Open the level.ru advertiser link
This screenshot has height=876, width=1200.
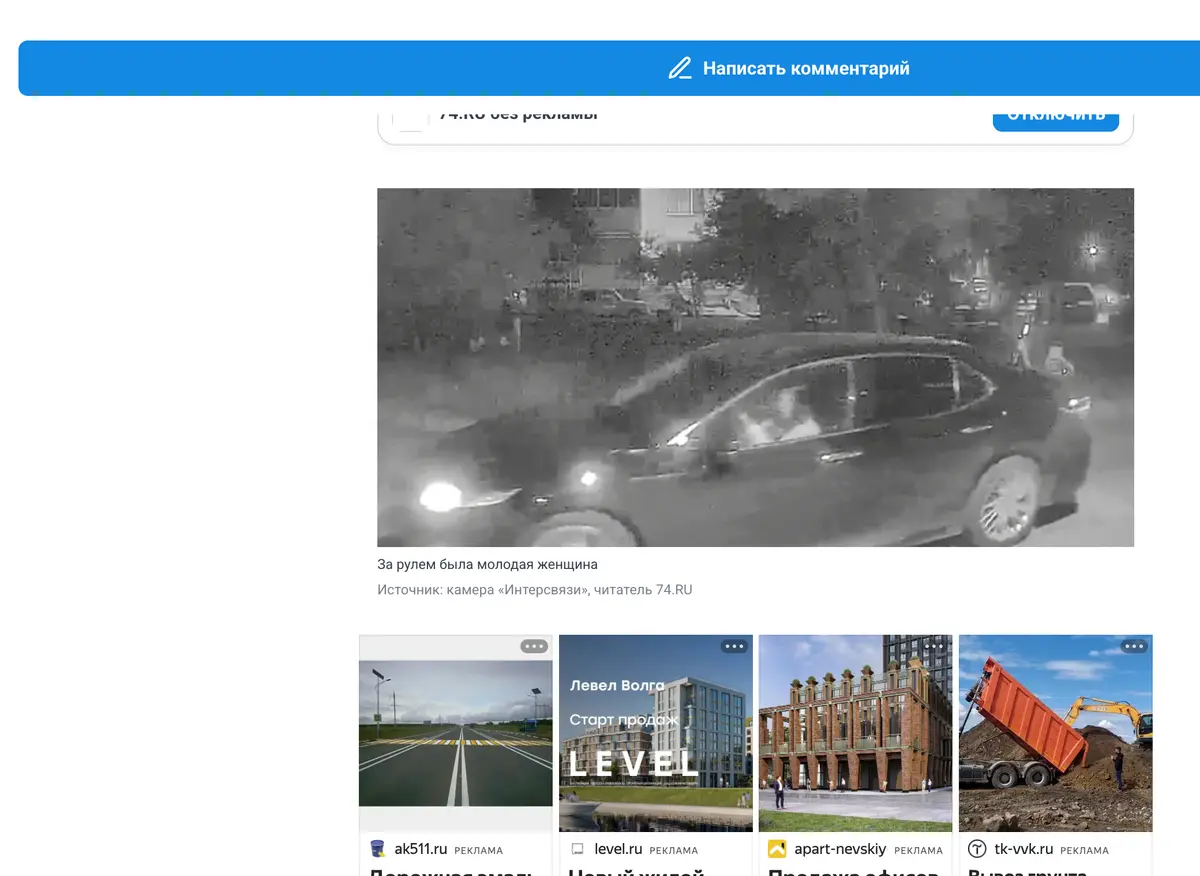point(618,849)
